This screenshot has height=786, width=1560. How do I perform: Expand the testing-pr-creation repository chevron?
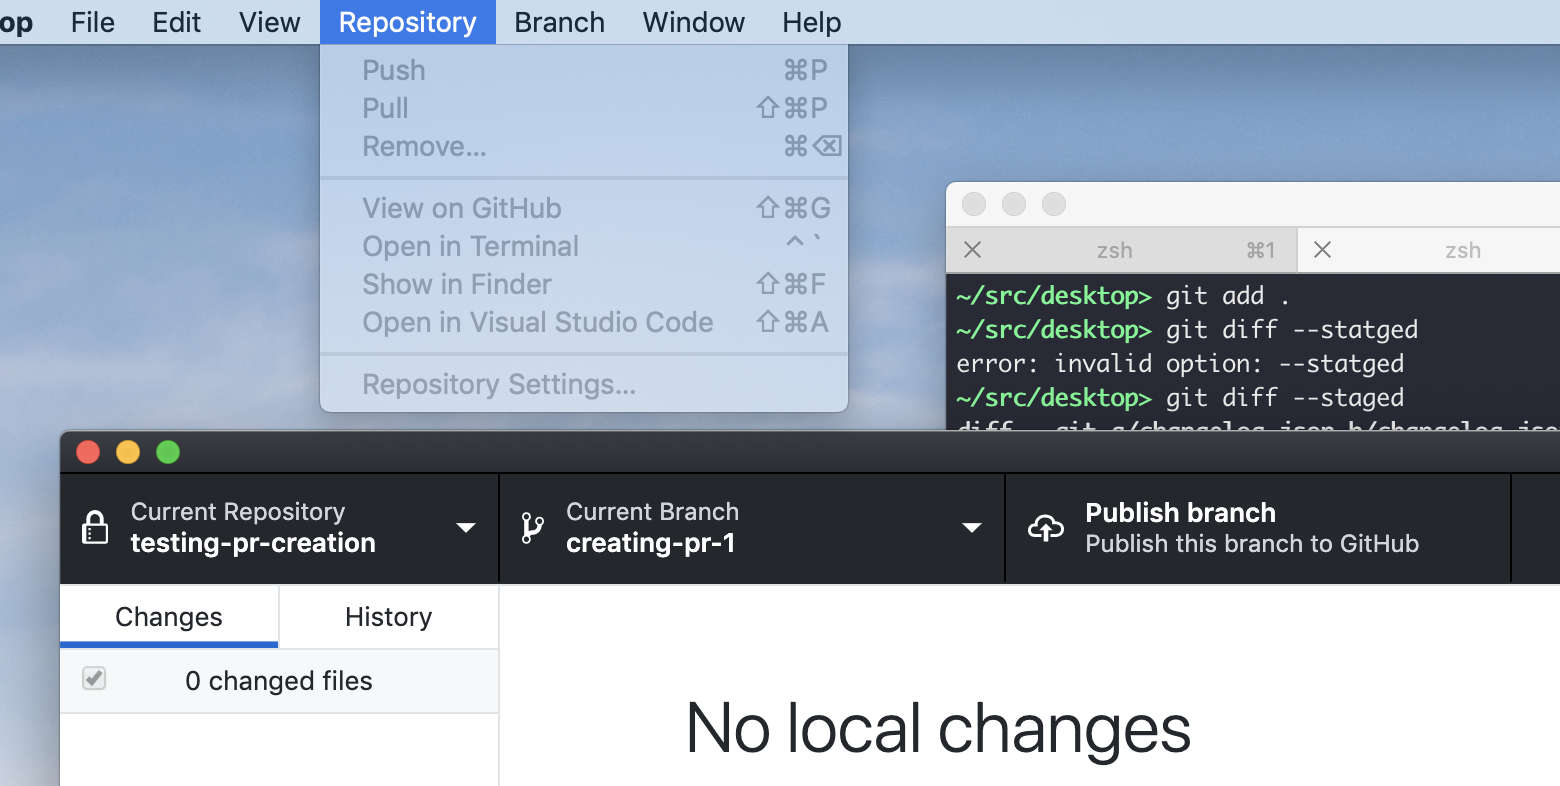[x=465, y=527]
